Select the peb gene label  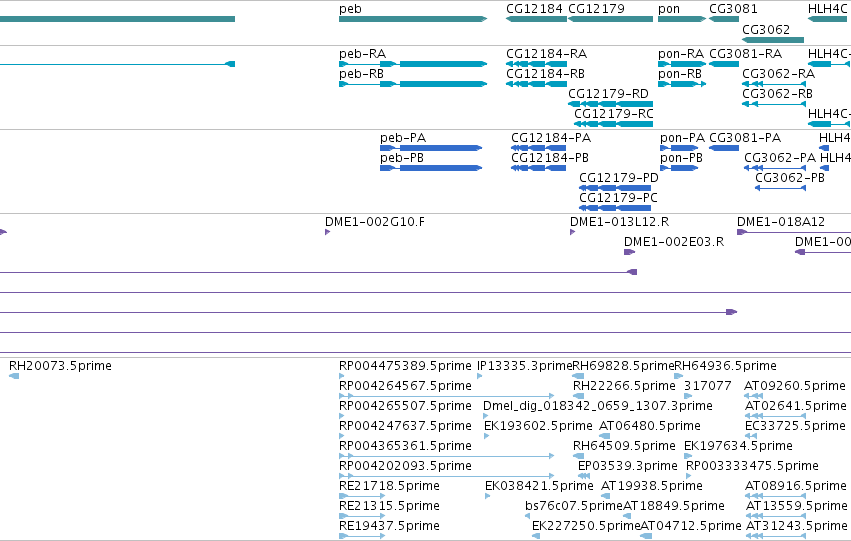(x=350, y=9)
